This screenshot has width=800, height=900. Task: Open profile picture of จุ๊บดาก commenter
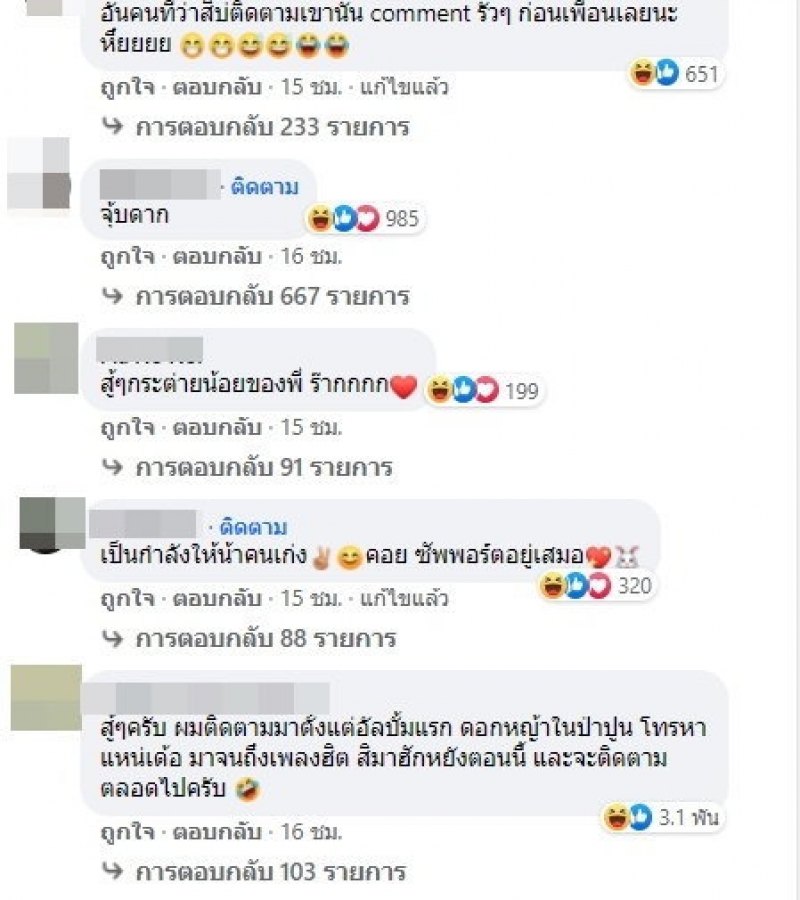click(x=39, y=173)
